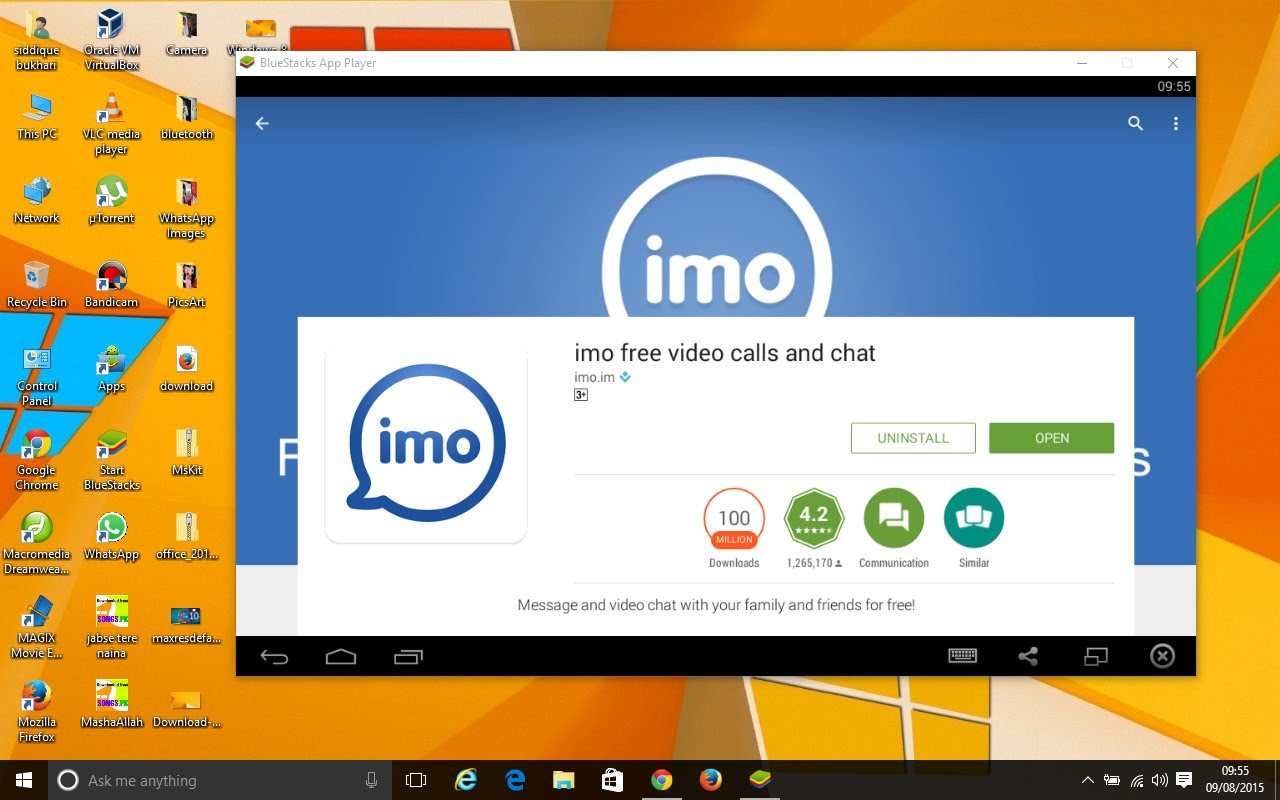Select the Bandicam desktop icon
The image size is (1280, 800).
[111, 284]
